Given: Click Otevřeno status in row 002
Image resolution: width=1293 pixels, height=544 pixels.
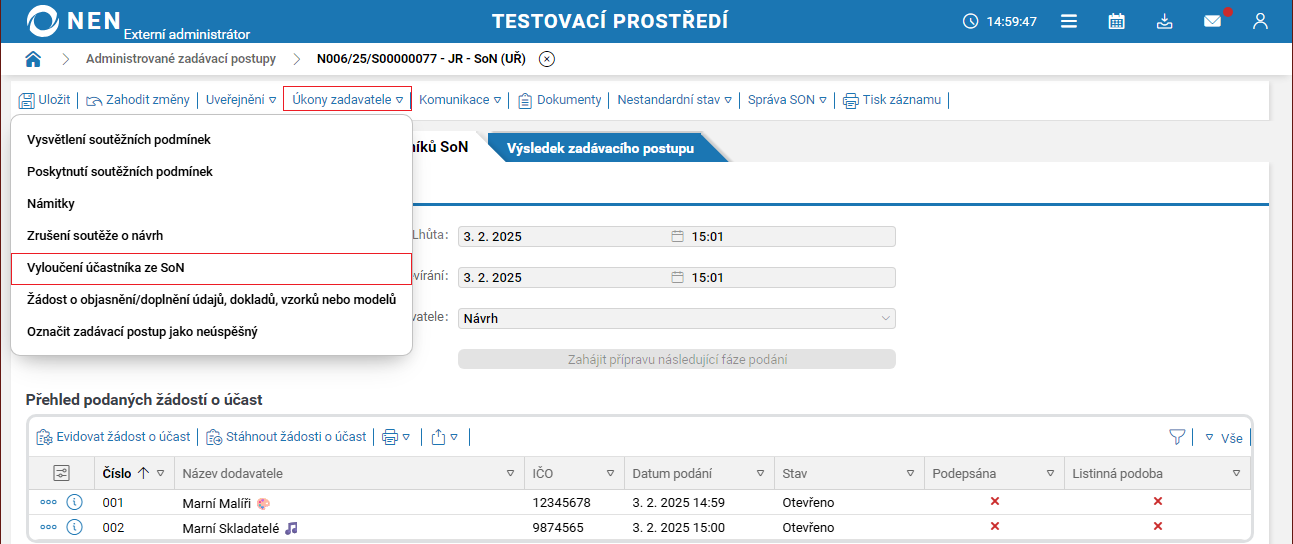Looking at the screenshot, I should coord(808,528).
